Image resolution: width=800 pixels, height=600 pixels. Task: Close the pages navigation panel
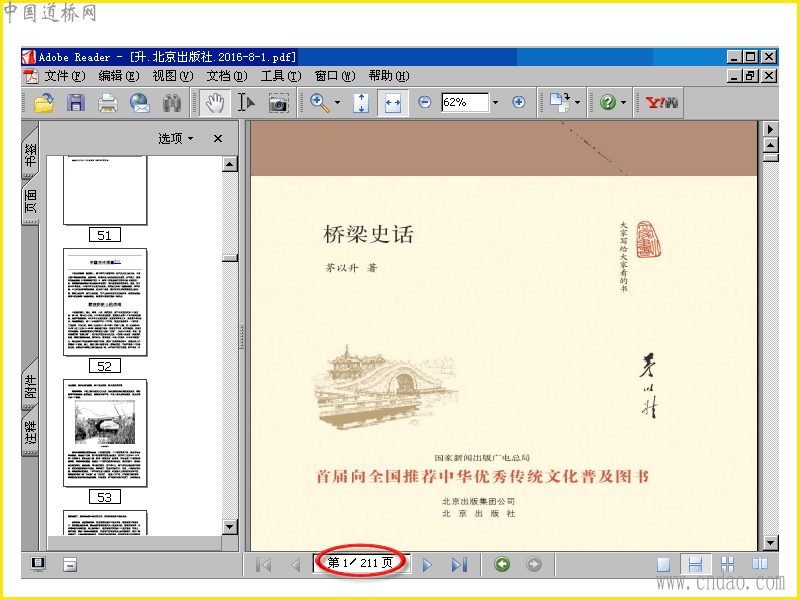(x=218, y=138)
